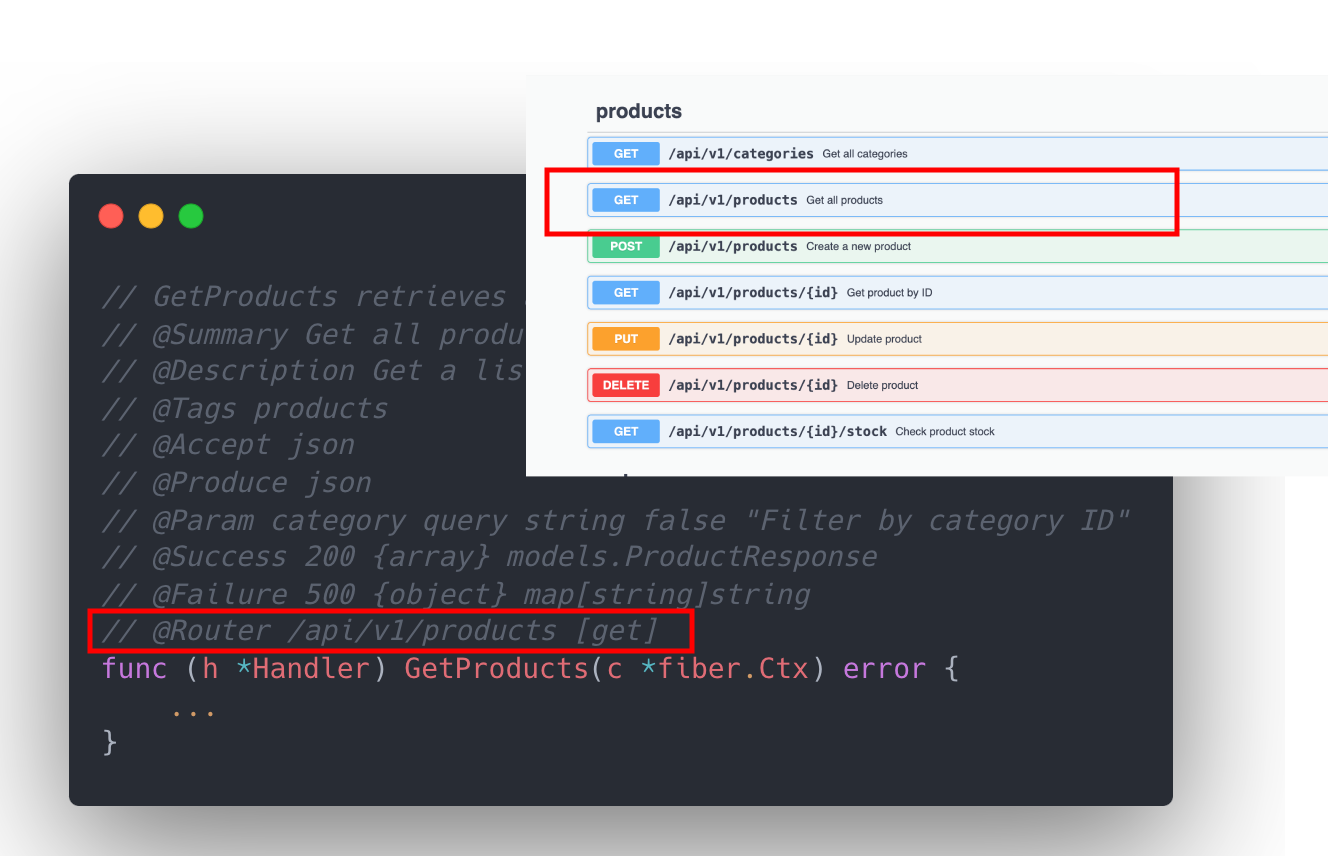
Task: Click the PUT badge for updating a product
Action: tap(624, 338)
